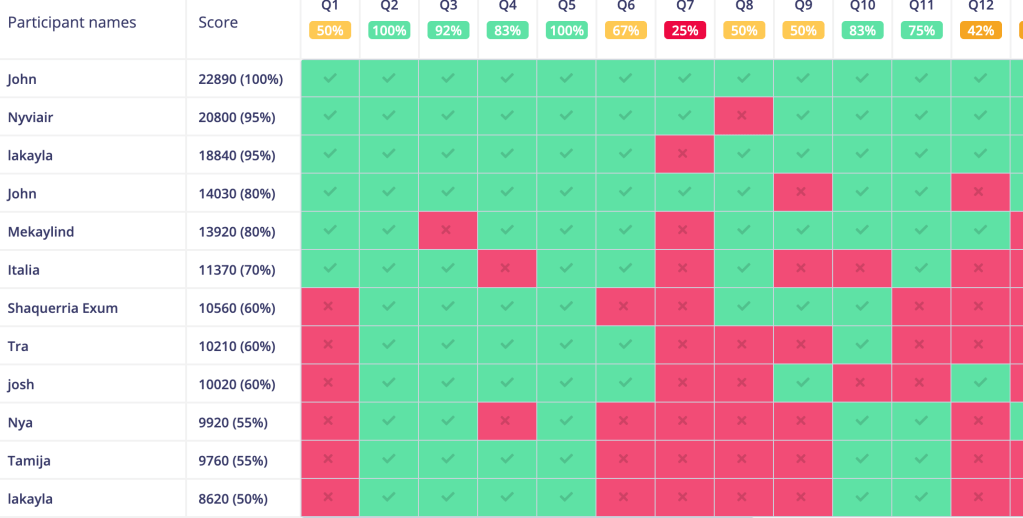Select Tamija's checkmark under Q11

click(921, 460)
